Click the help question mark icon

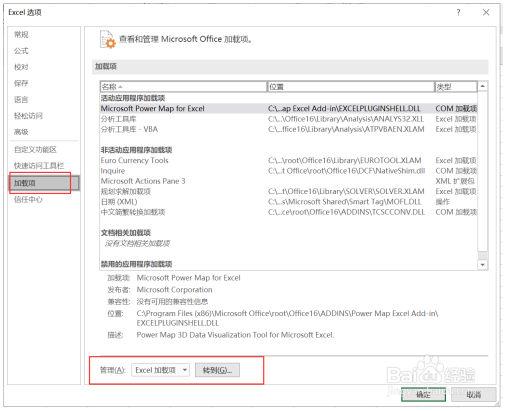tap(458, 13)
